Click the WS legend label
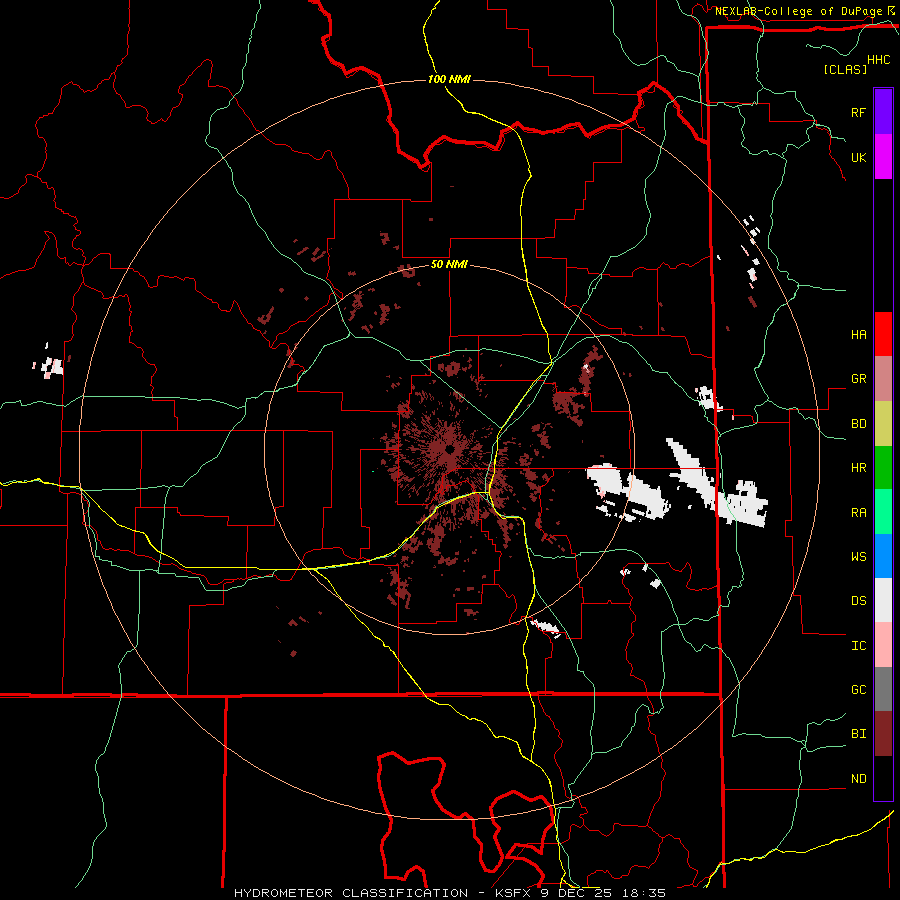Viewport: 900px width, 900px height. point(858,557)
